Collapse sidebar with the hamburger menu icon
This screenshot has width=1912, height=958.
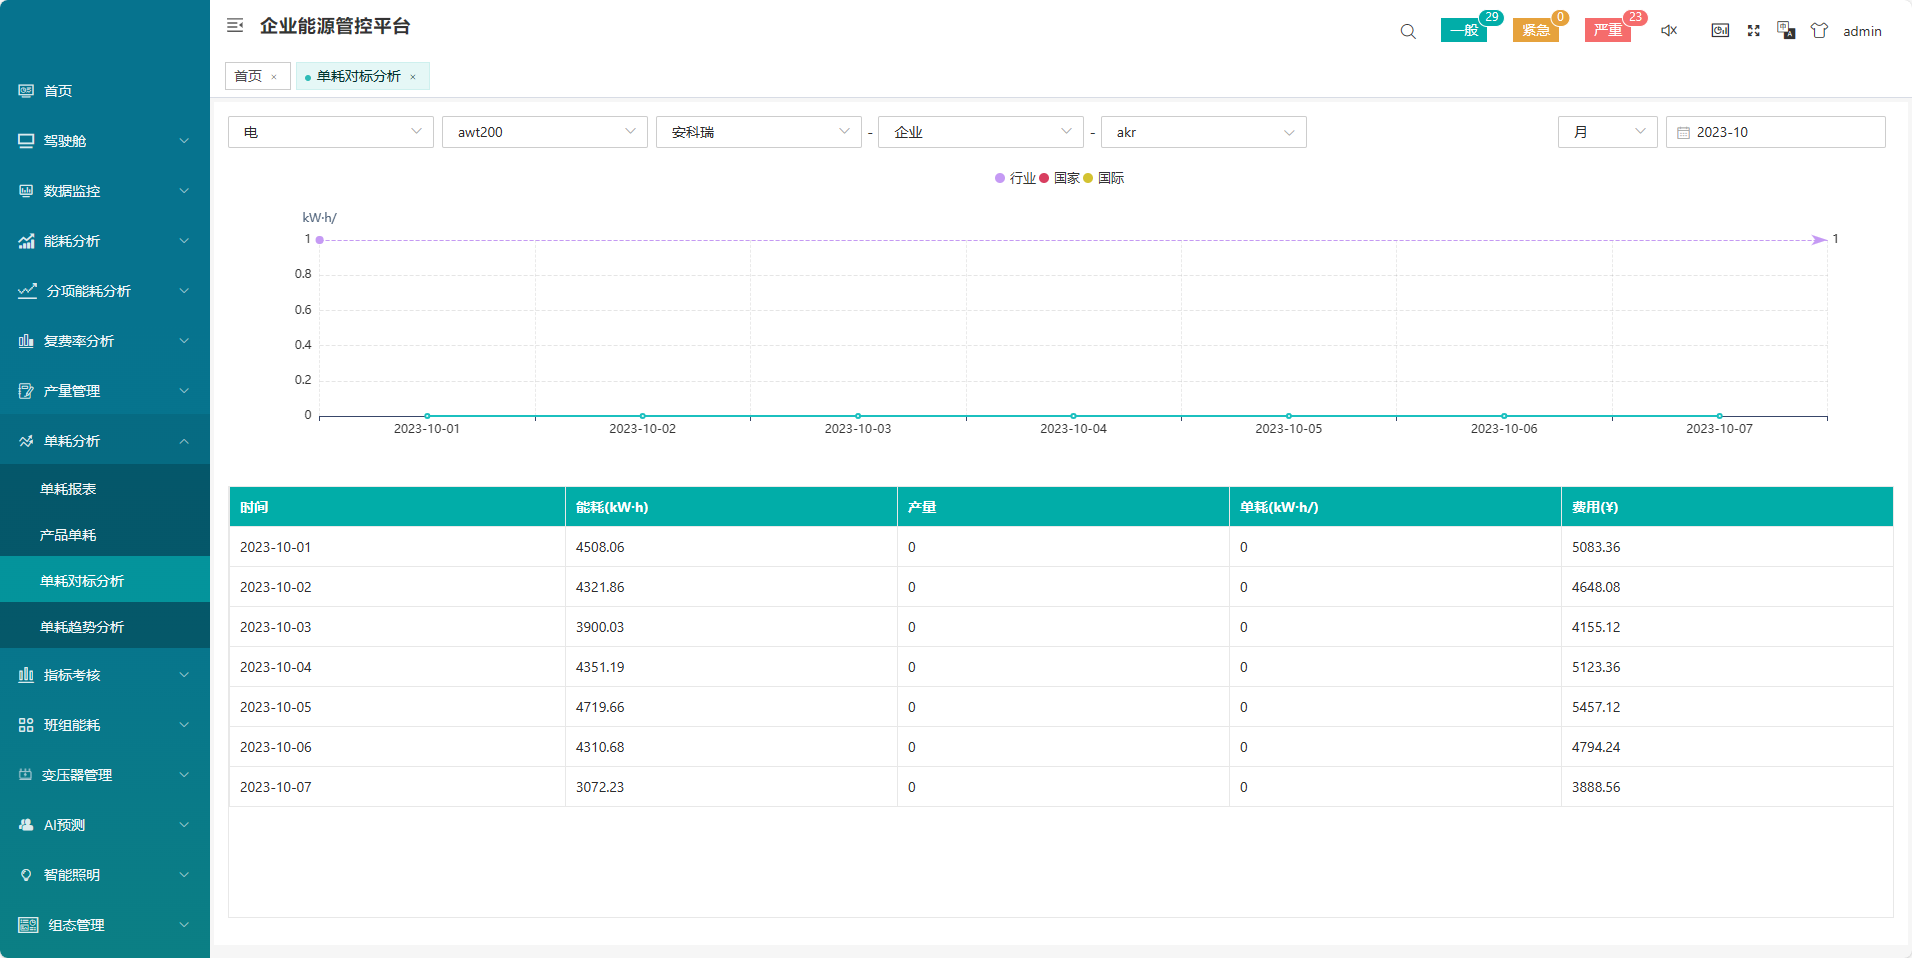pos(235,26)
